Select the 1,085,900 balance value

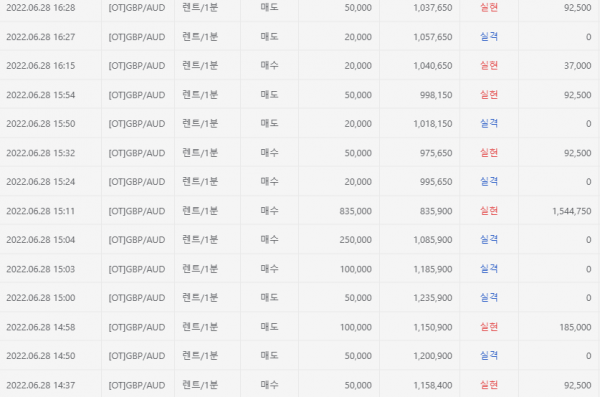[433, 240]
